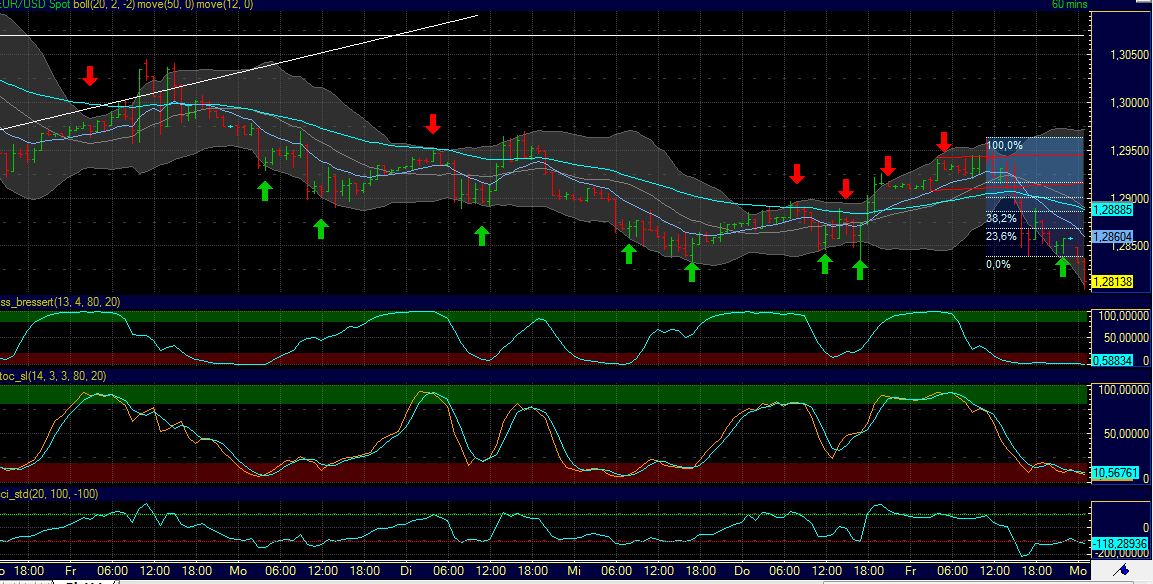1153x584 pixels.
Task: Click the red arrow above the rightmost swing high
Action: (x=944, y=143)
